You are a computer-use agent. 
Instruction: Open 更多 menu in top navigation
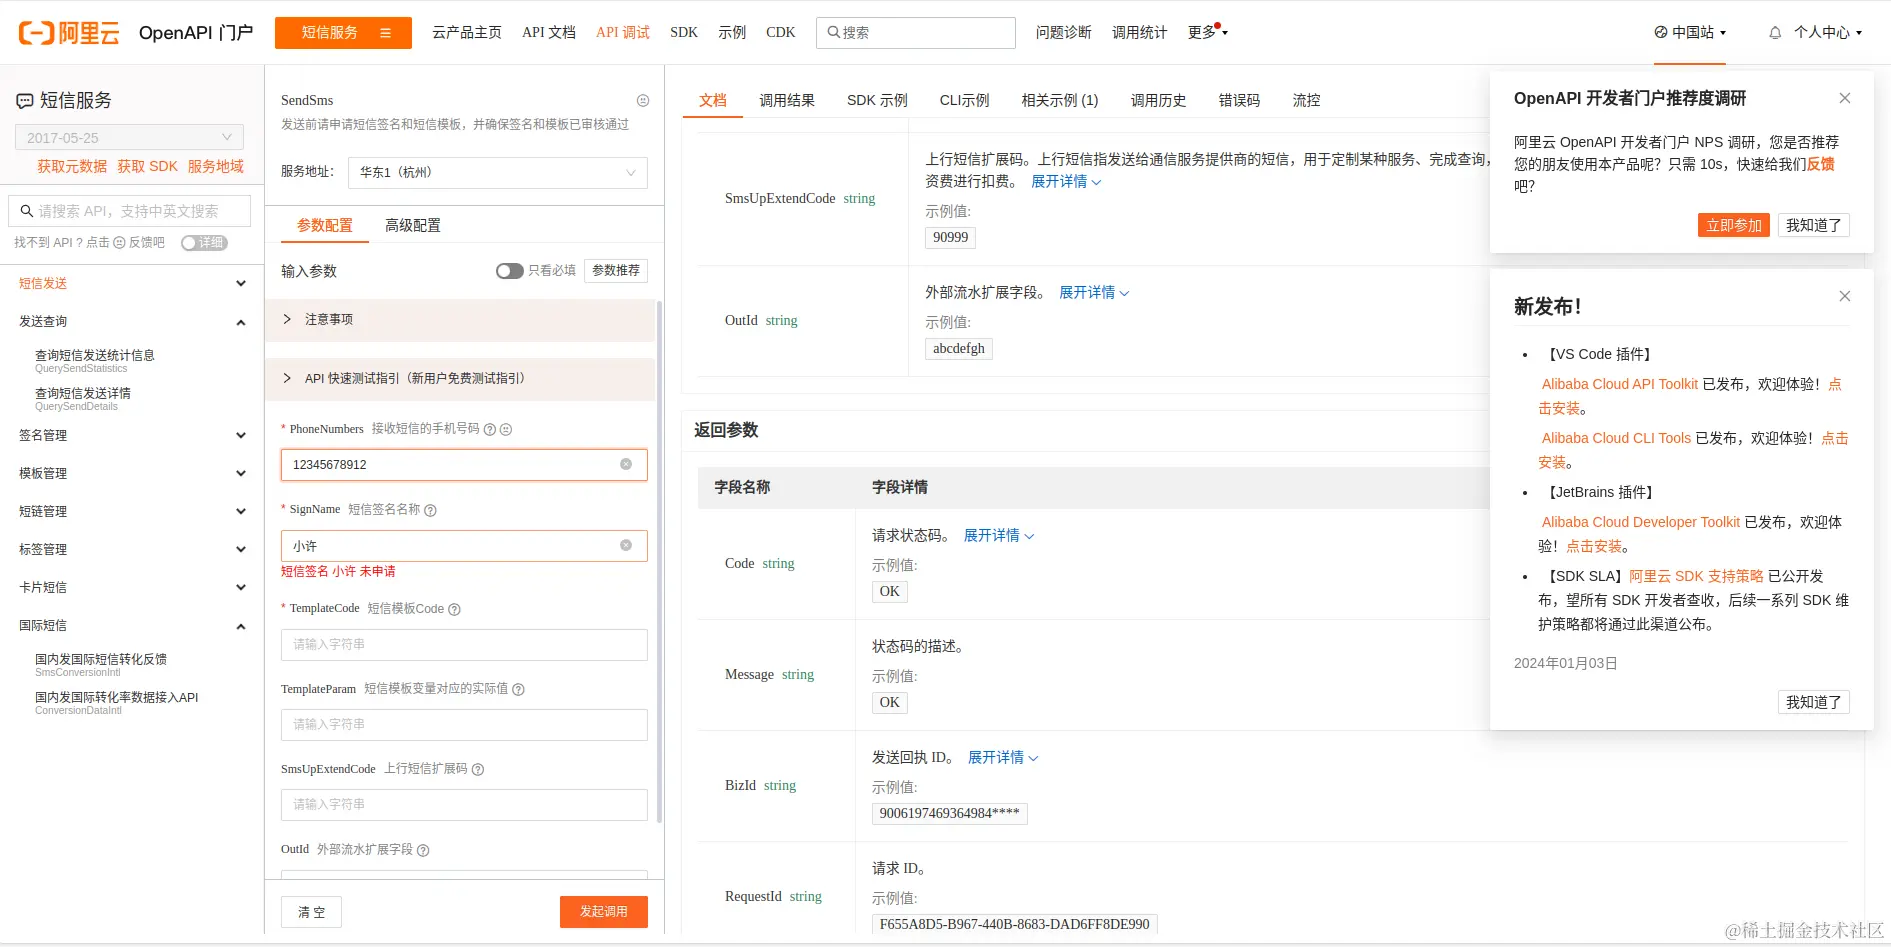click(x=1207, y=32)
